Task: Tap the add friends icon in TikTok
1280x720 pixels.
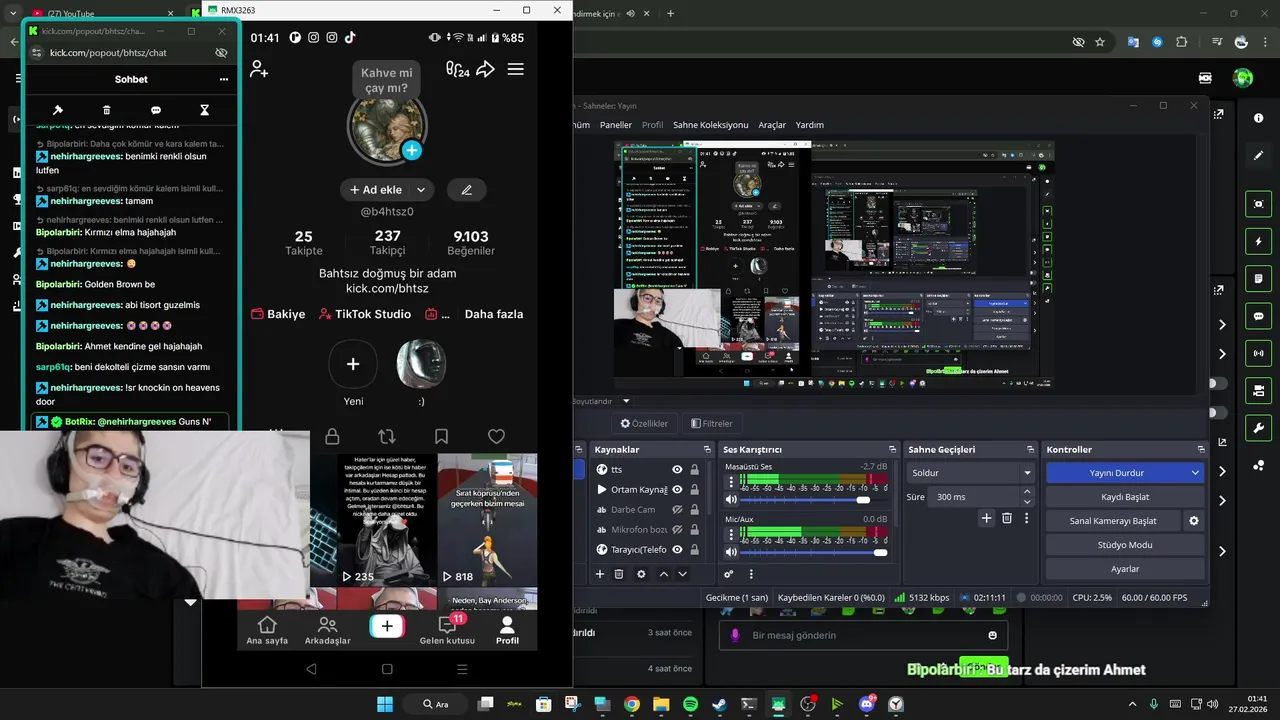Action: tap(259, 69)
